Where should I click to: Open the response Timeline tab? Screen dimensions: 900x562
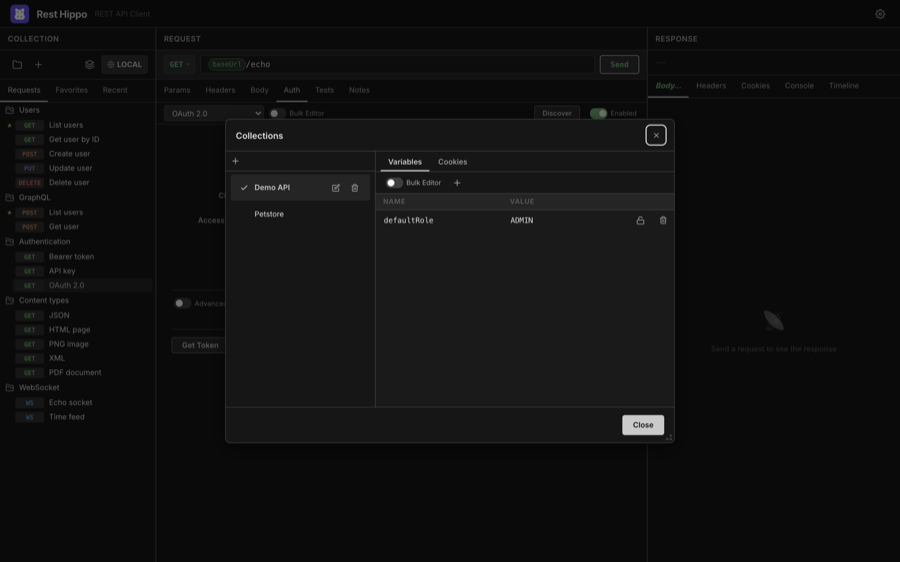(844, 86)
